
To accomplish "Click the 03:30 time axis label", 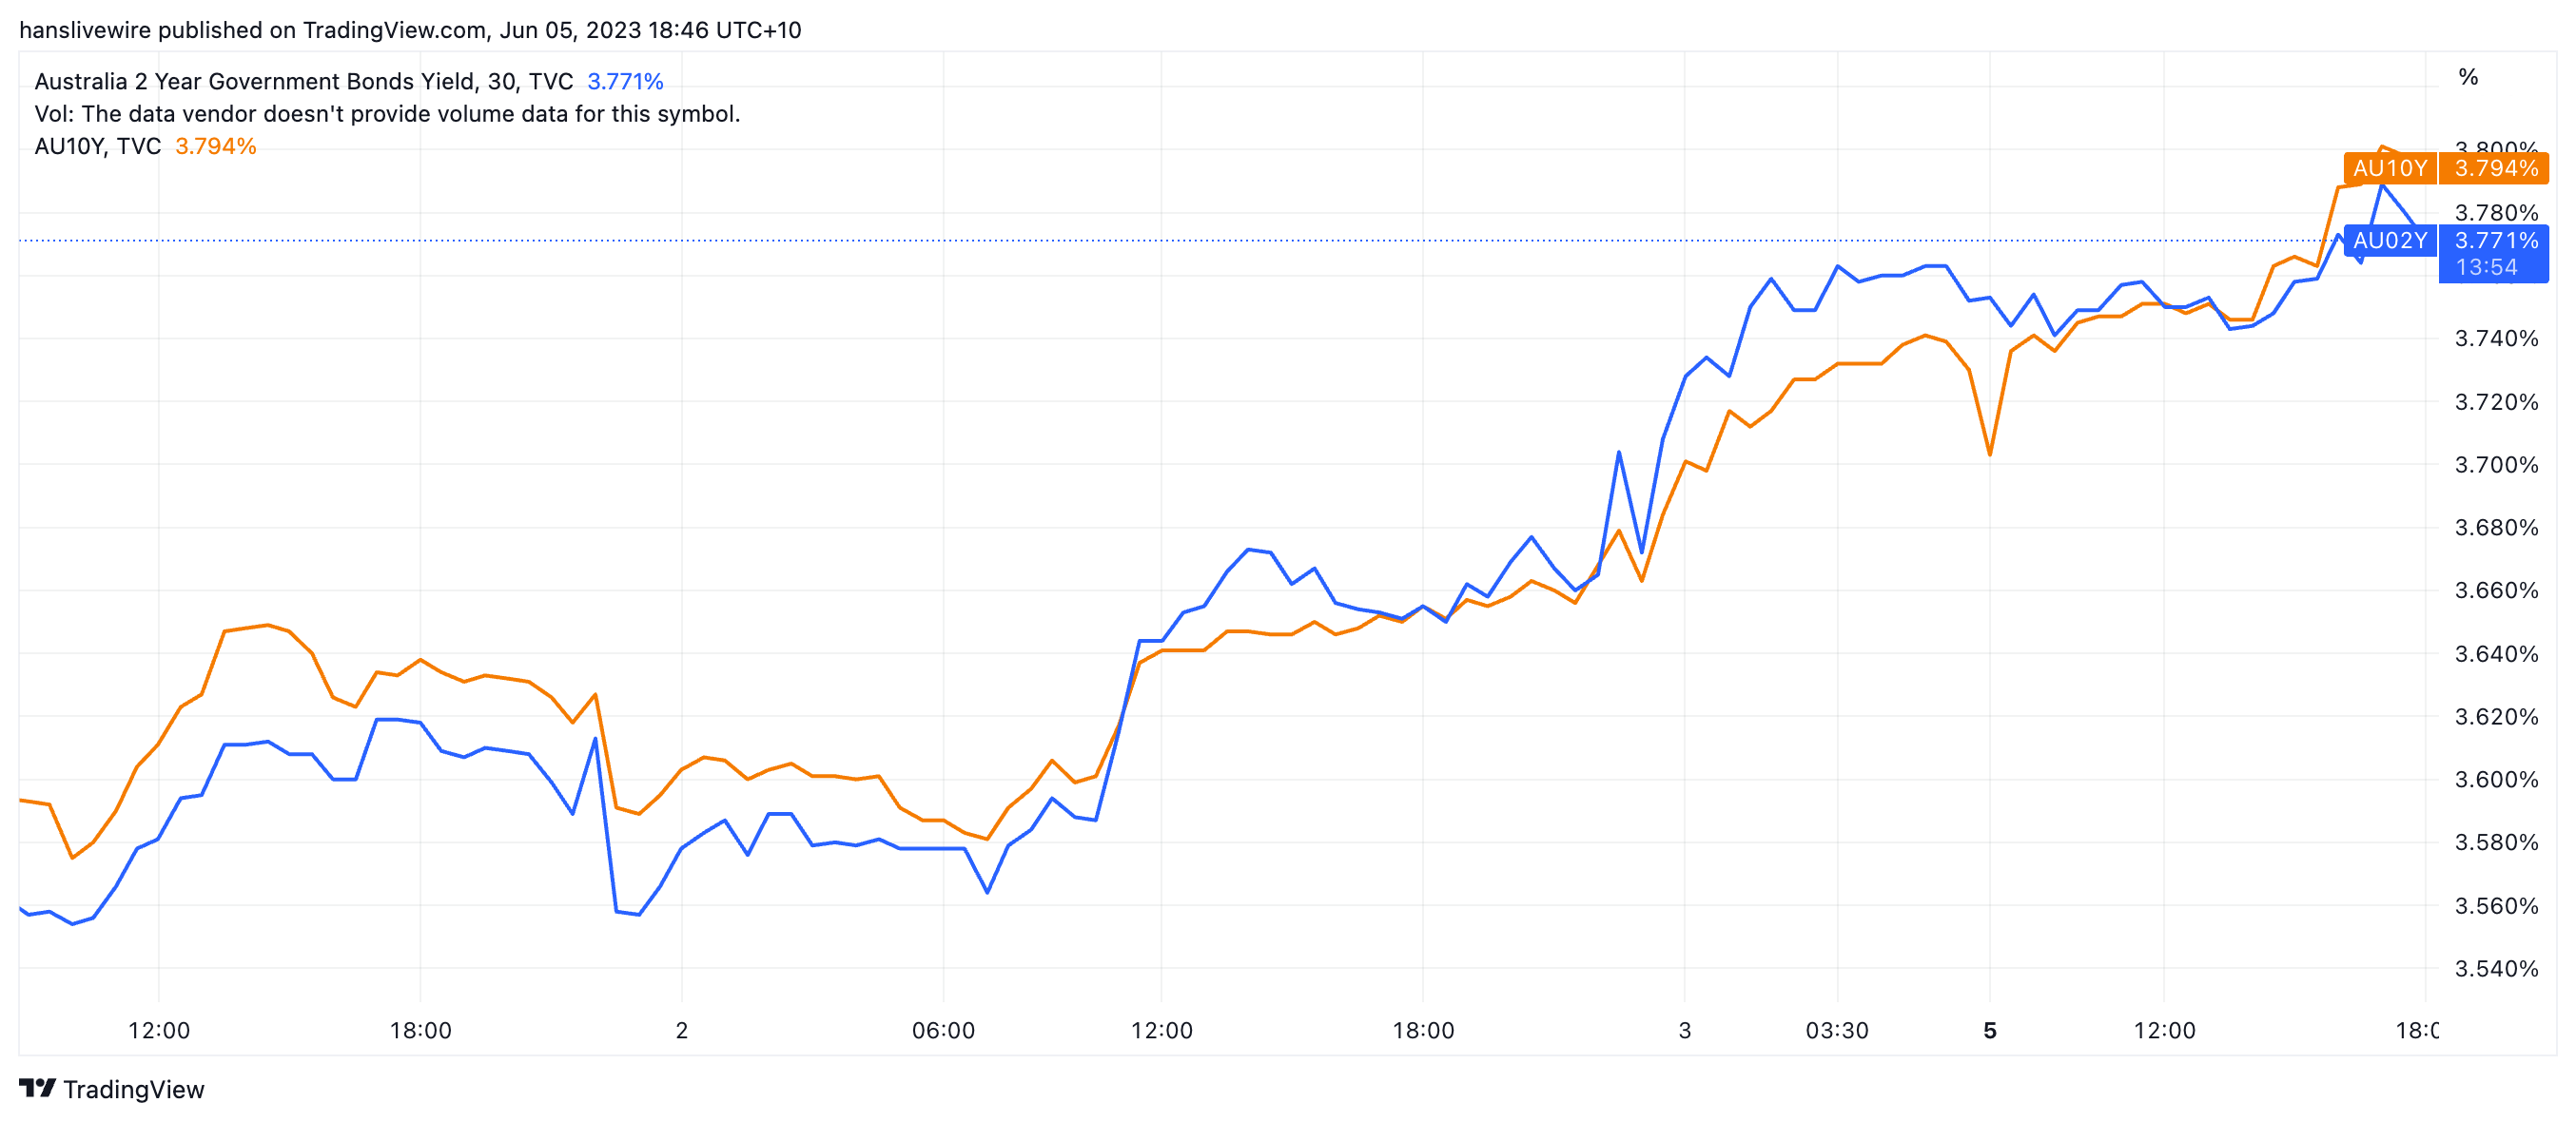I will pyautogui.click(x=1836, y=1030).
